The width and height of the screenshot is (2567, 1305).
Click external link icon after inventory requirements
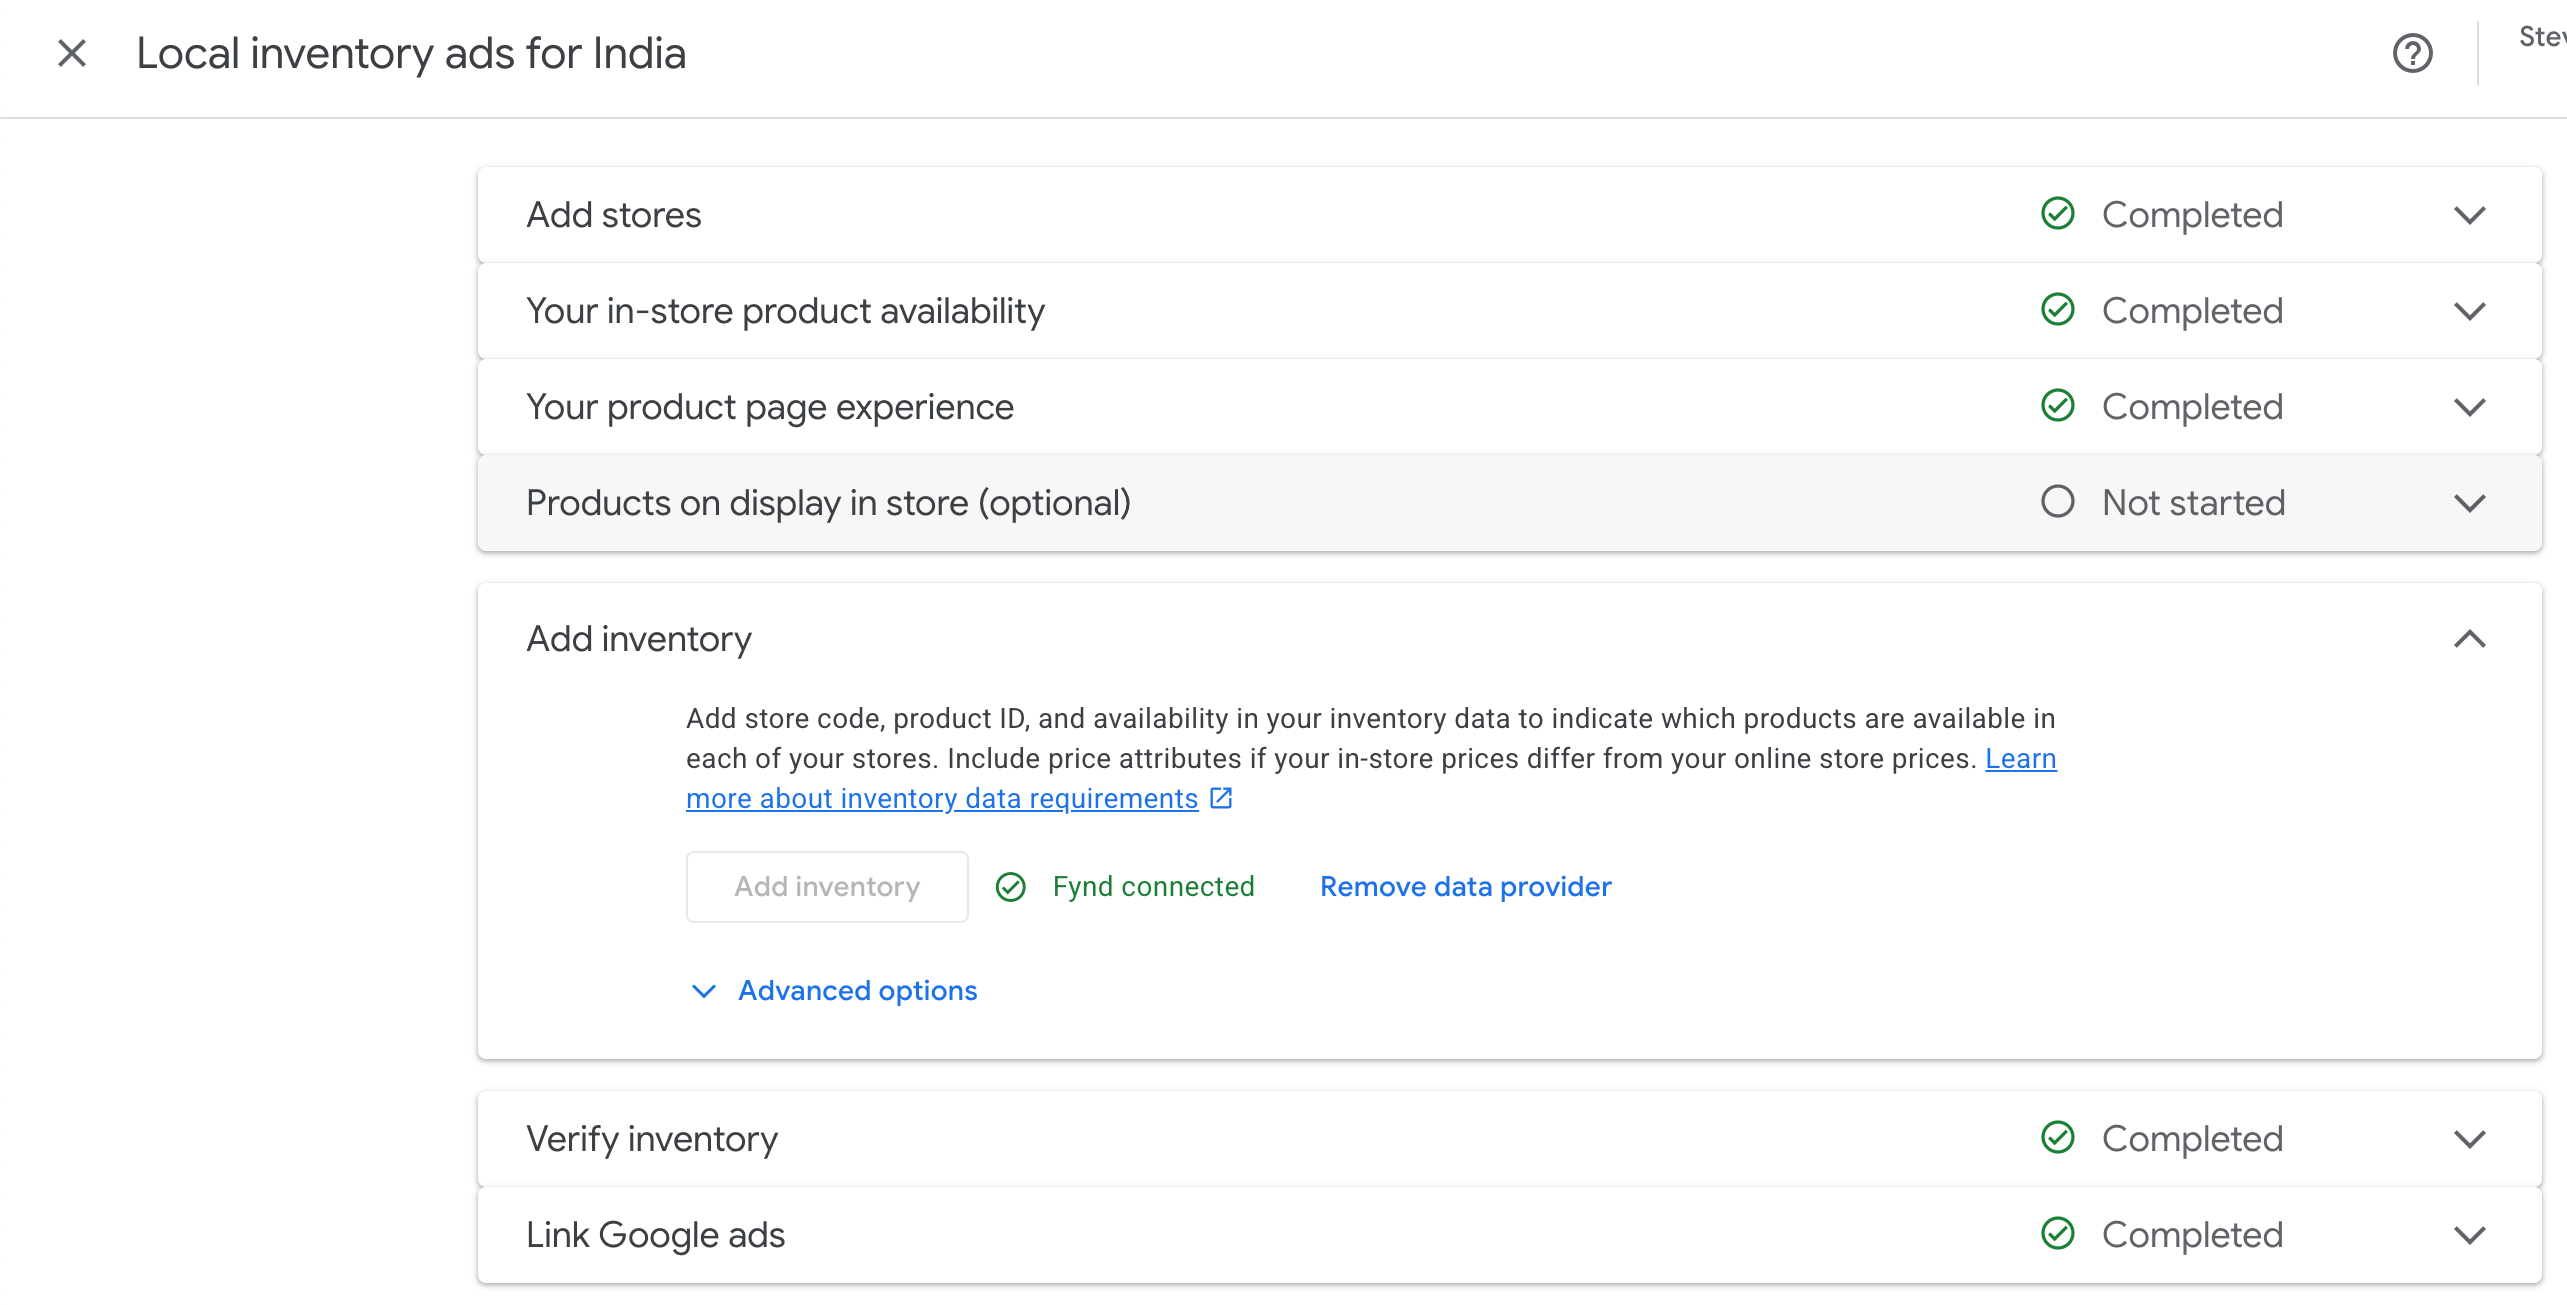[1221, 798]
